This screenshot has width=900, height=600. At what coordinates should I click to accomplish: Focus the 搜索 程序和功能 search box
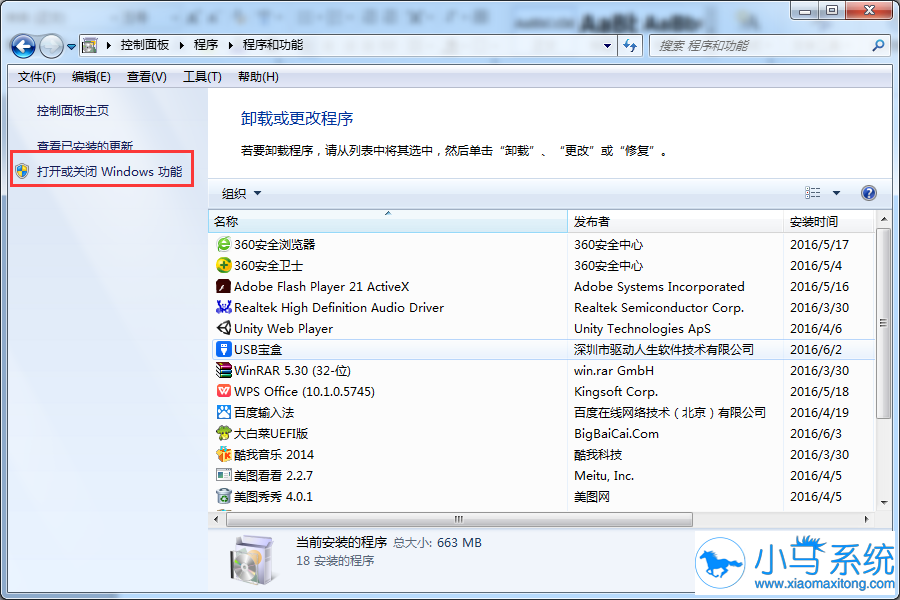tap(768, 45)
